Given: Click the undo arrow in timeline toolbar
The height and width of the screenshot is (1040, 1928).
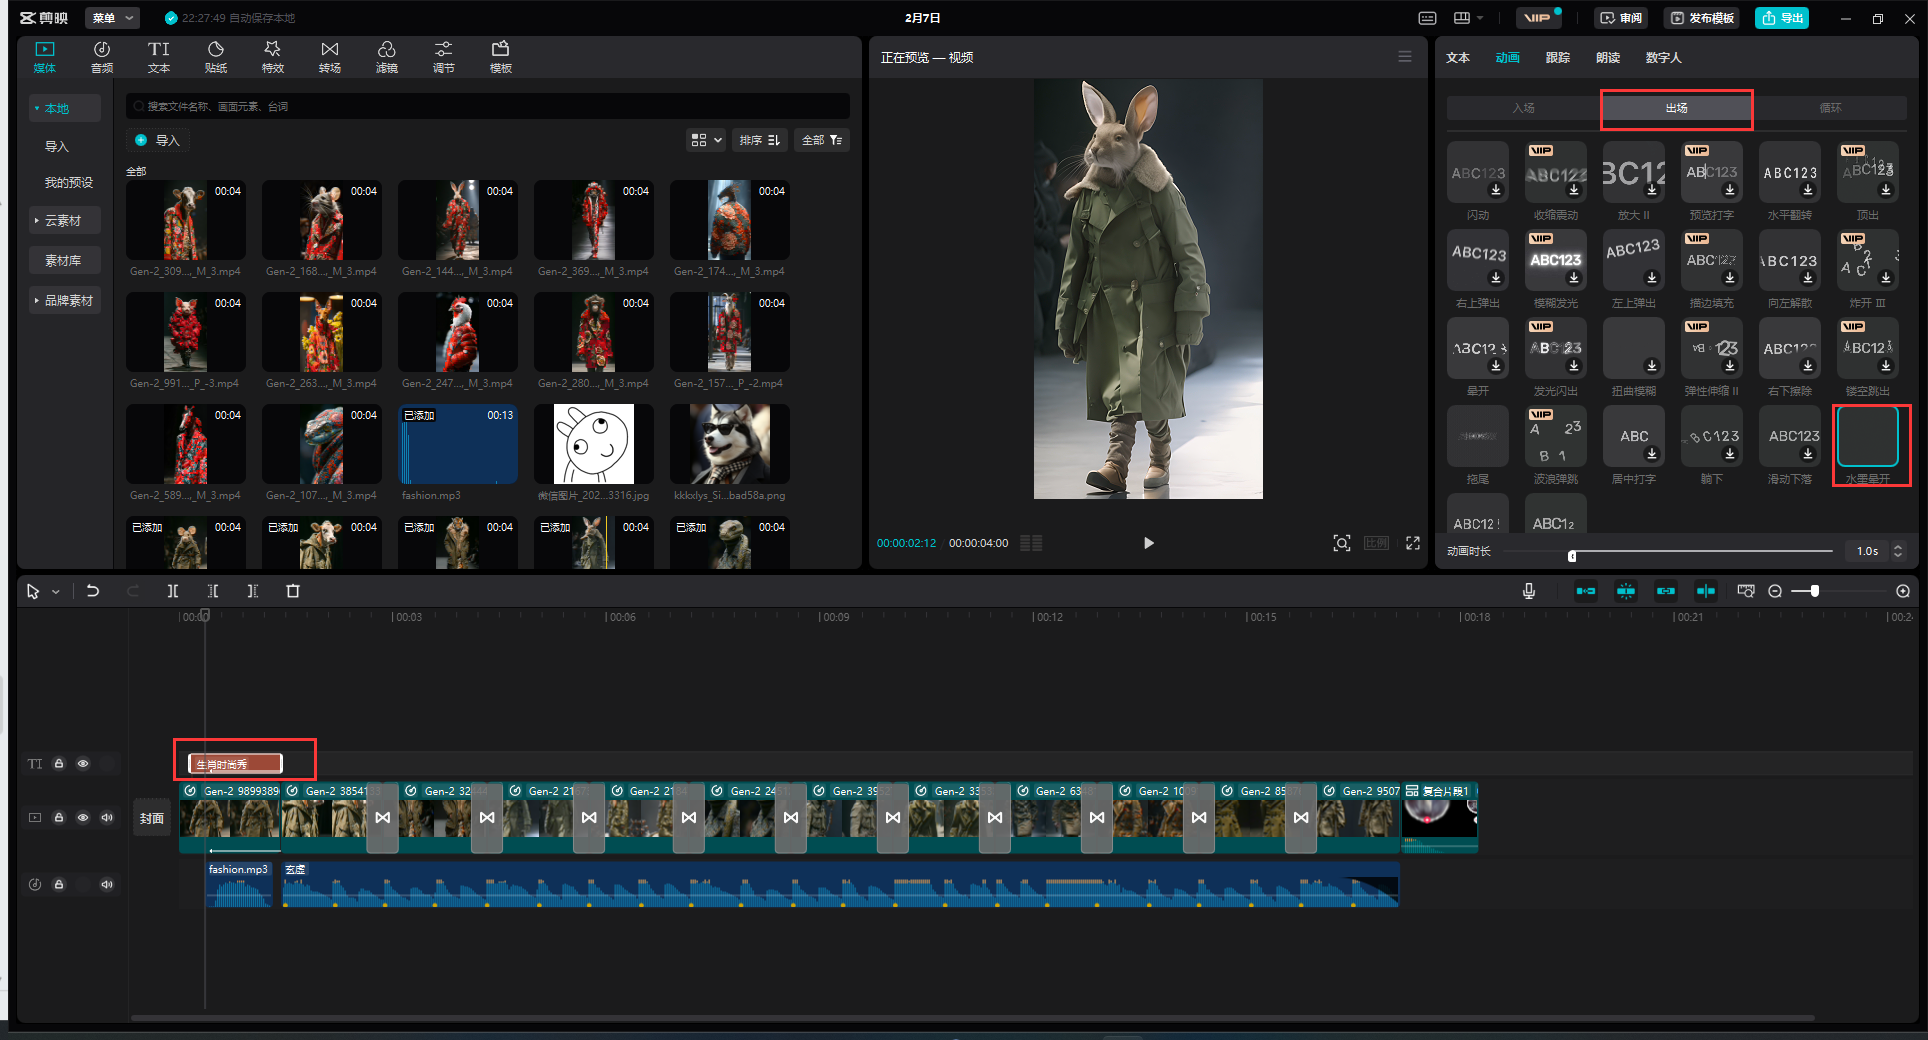Looking at the screenshot, I should click(93, 591).
